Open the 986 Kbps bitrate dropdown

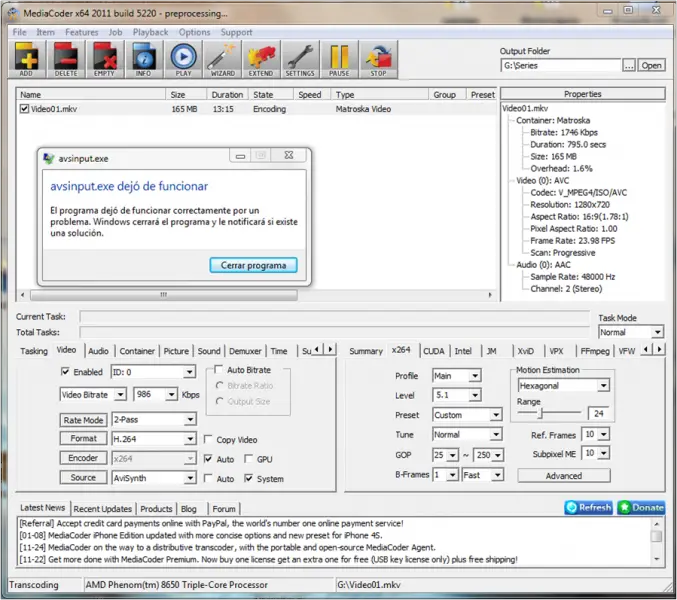coord(155,394)
